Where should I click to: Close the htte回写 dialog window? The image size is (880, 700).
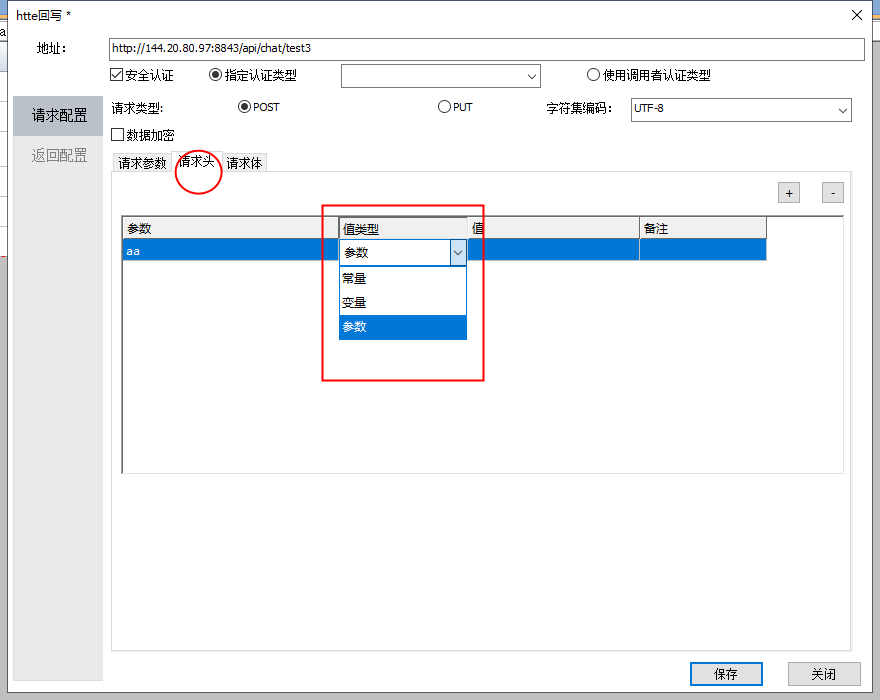pyautogui.click(x=856, y=14)
